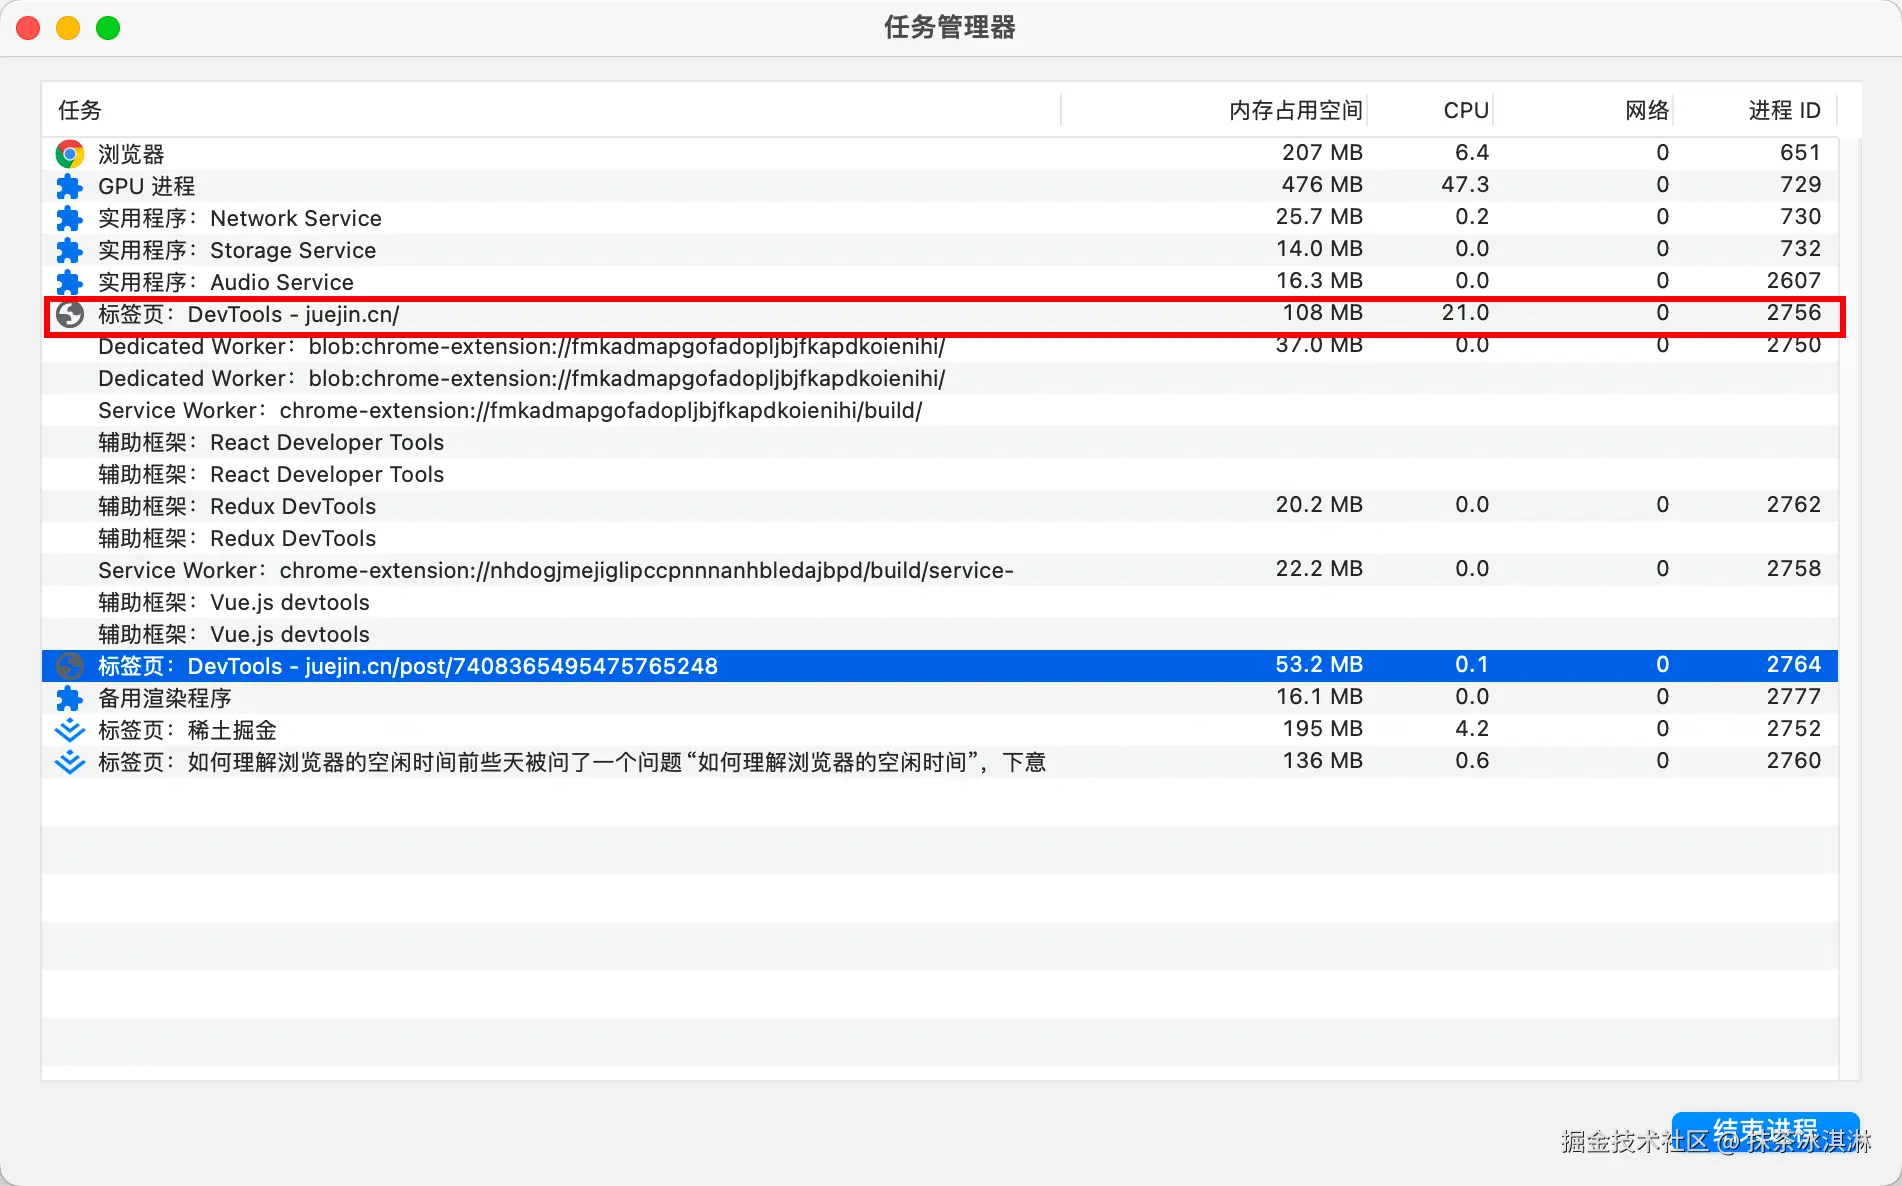Select the GPU 进程 row
The image size is (1902, 1186).
[x=940, y=186]
